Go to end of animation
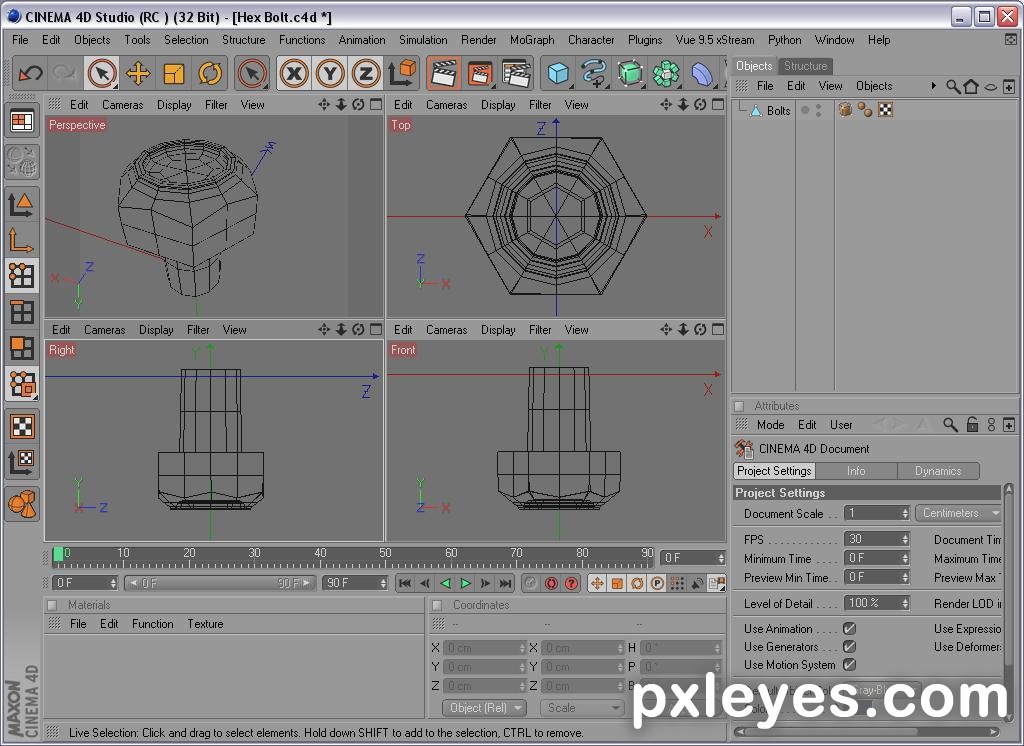This screenshot has height=746, width=1024. point(505,583)
